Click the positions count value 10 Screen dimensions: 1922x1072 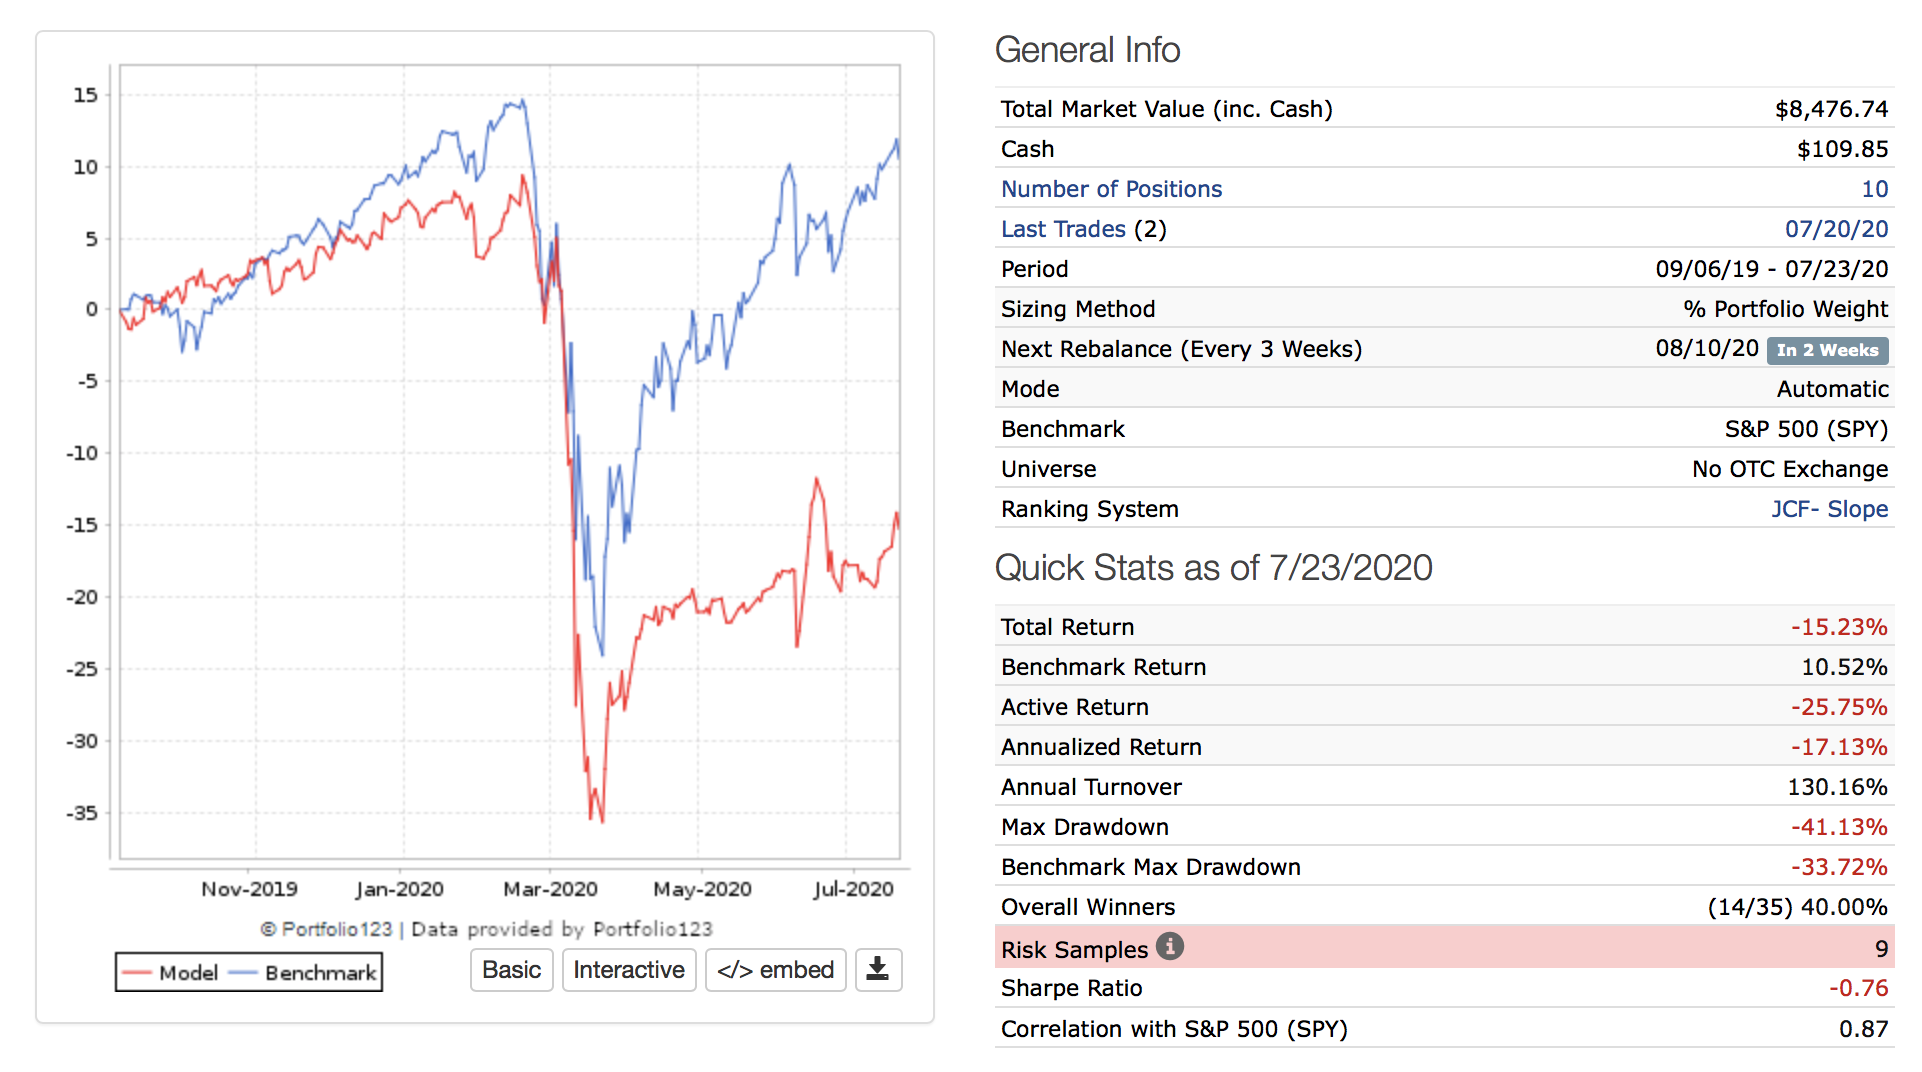click(1874, 189)
